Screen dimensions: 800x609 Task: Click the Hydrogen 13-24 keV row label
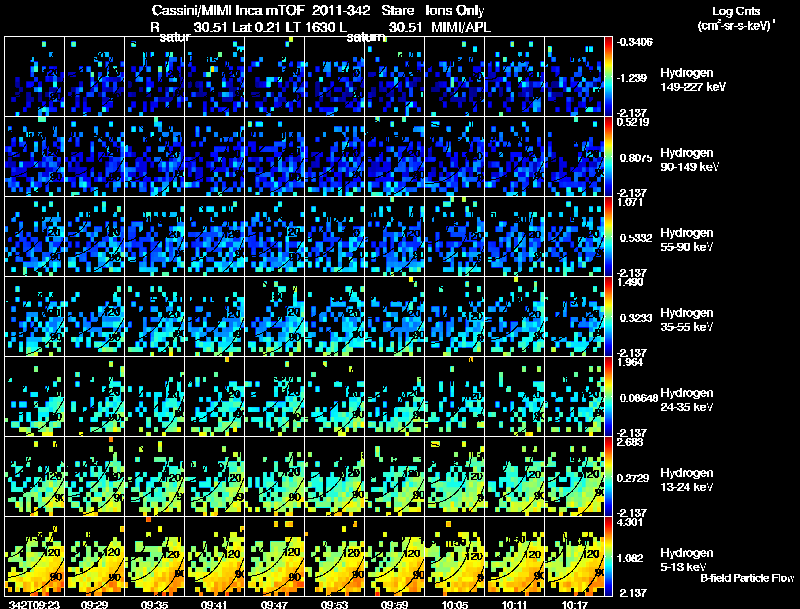coord(687,480)
